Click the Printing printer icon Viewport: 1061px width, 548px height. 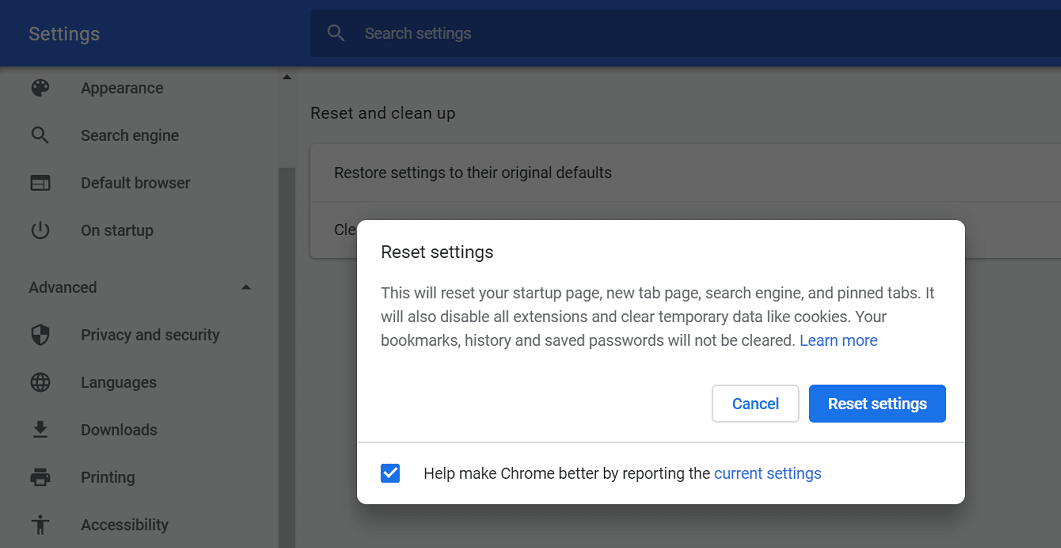[40, 477]
